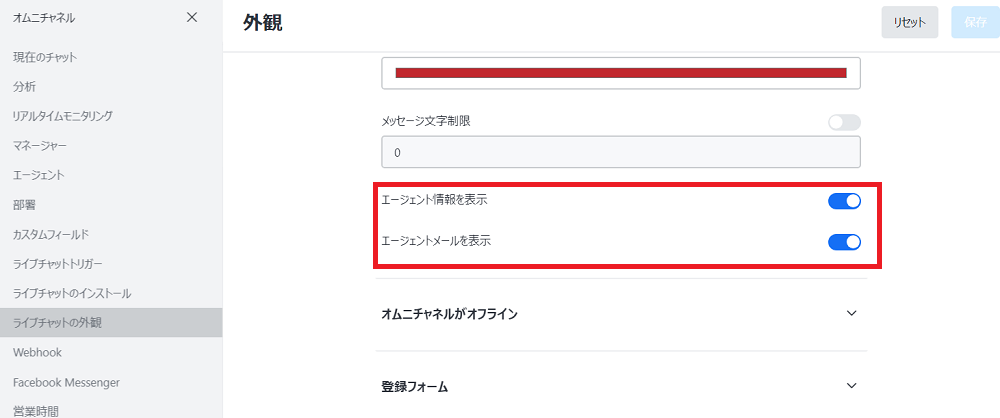
Task: Open the オムニチャネルがオフライン accordion heading
Action: point(450,314)
